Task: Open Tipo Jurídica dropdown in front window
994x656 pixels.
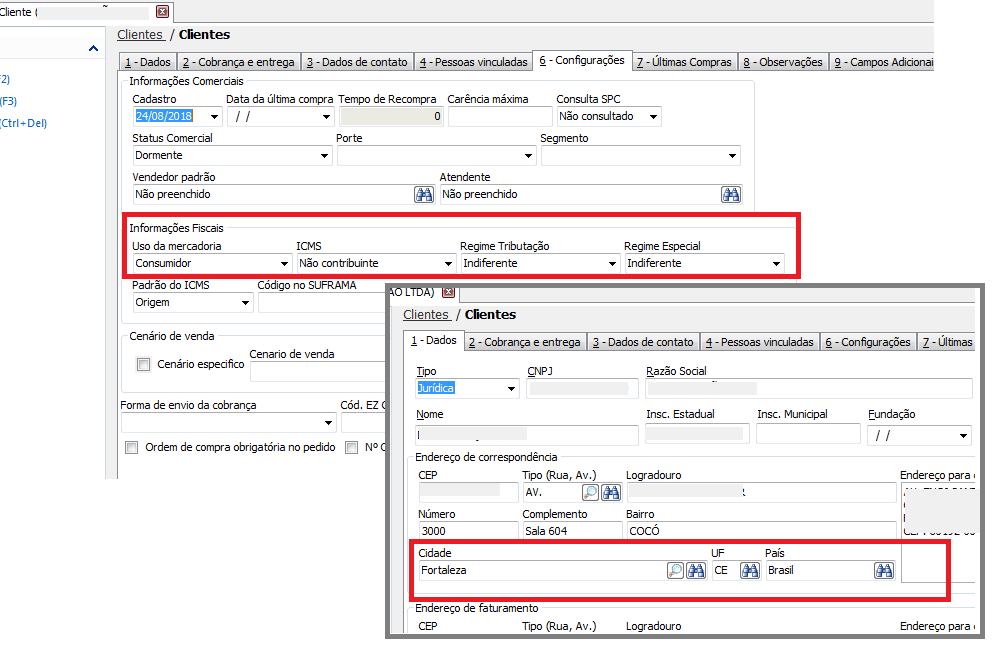Action: pyautogui.click(x=511, y=389)
